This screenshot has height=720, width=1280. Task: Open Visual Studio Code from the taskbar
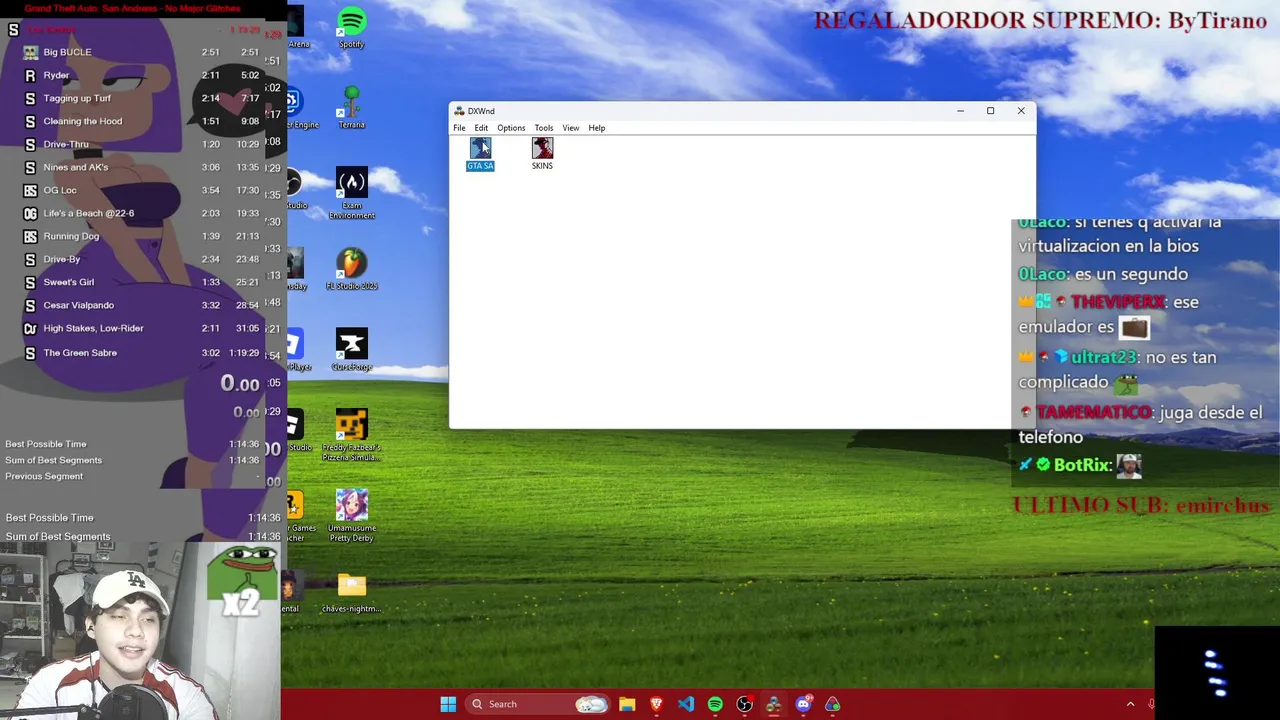pos(686,704)
